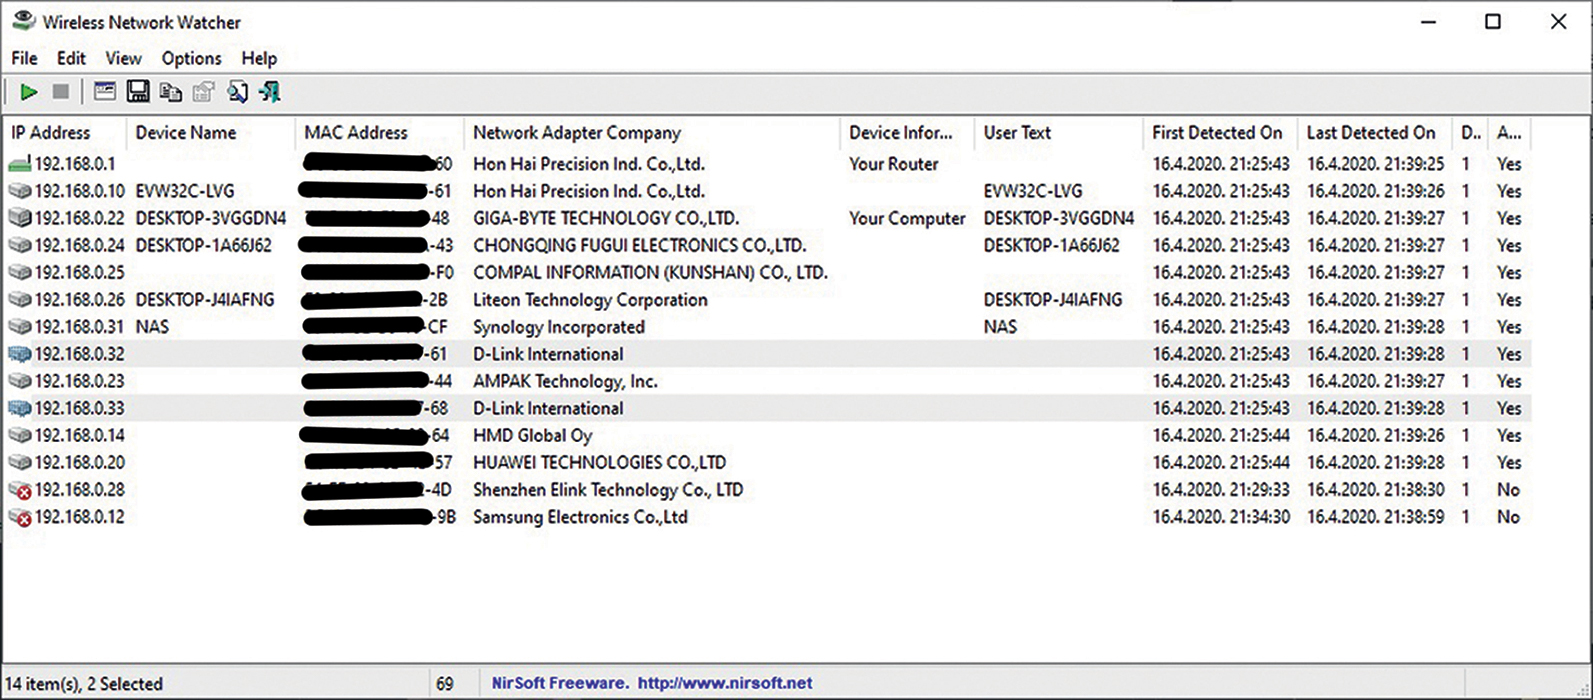Click the DESKTOP-J4IAFNG device name cell

coord(205,299)
